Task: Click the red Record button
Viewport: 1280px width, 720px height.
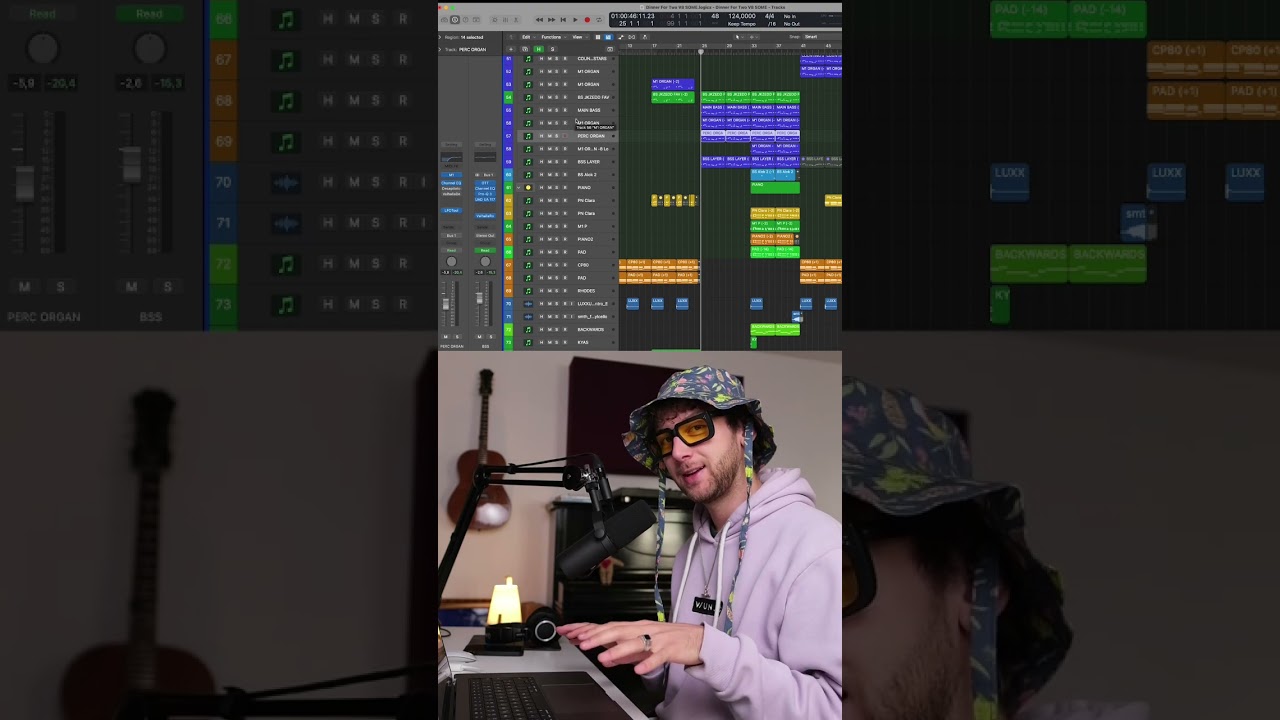Action: click(587, 20)
